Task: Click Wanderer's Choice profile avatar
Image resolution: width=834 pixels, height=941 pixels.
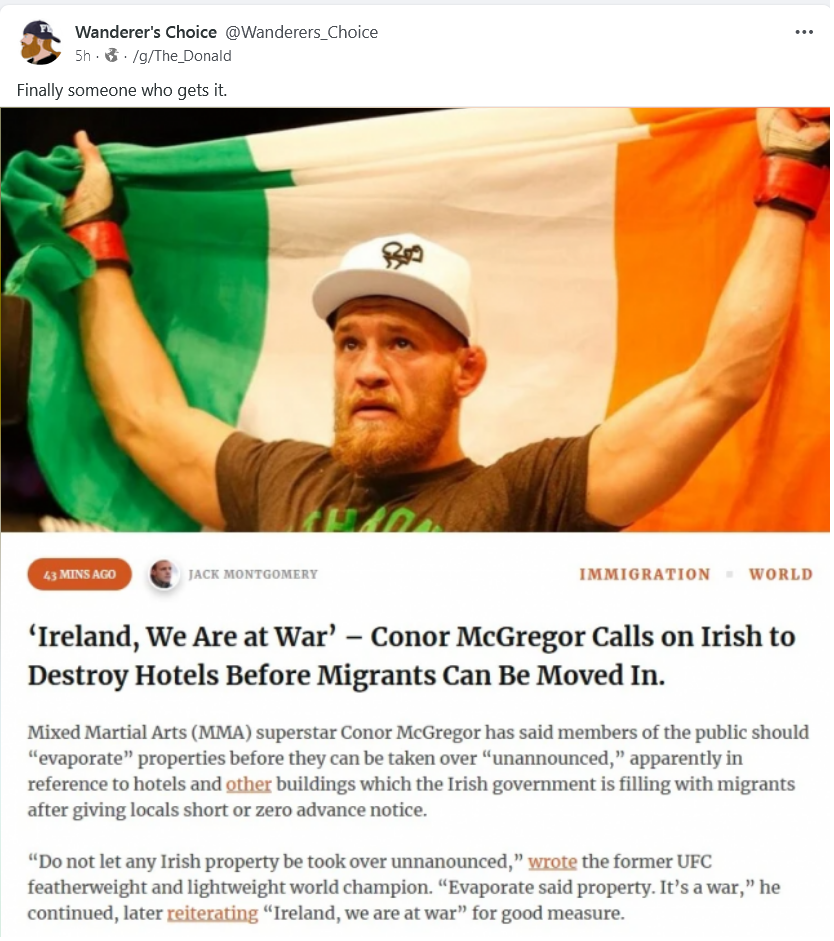Action: click(40, 42)
